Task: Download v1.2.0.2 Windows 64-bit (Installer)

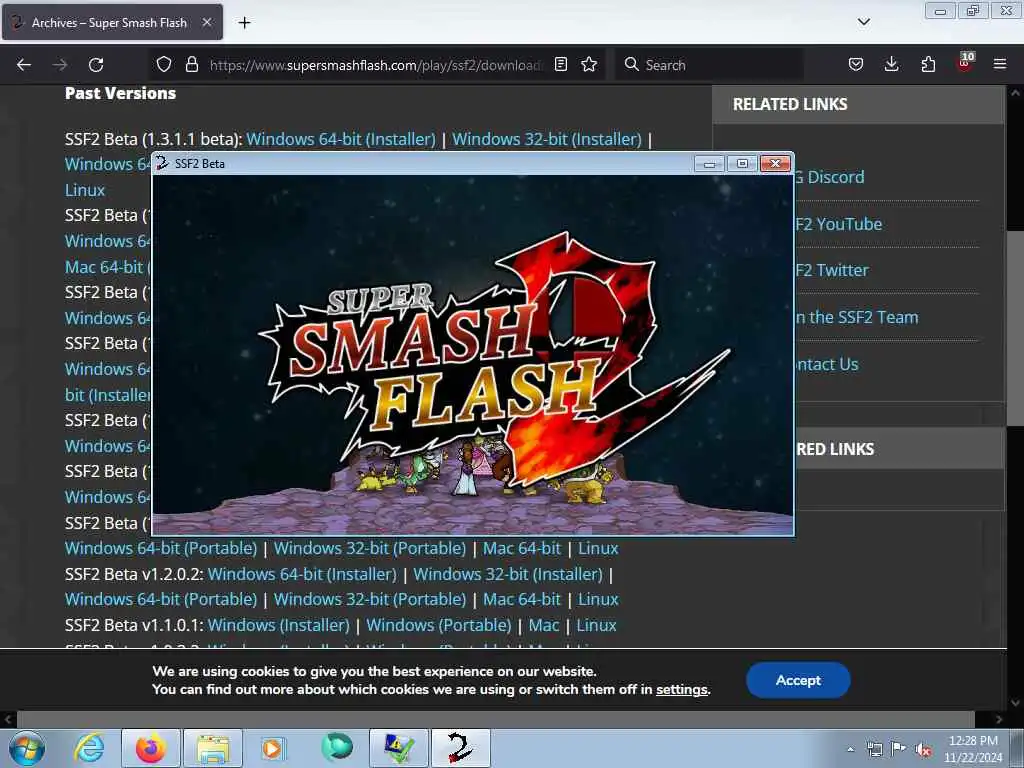Action: [302, 574]
